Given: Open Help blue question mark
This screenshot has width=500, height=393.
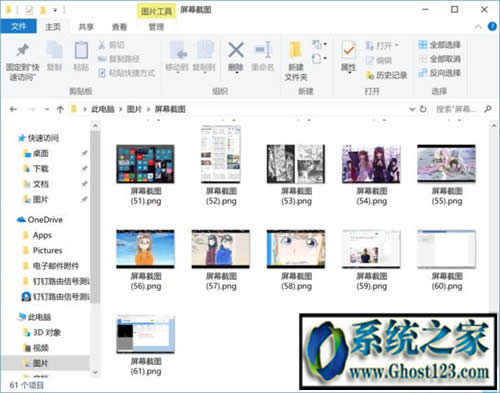Looking at the screenshot, I should click(x=492, y=26).
